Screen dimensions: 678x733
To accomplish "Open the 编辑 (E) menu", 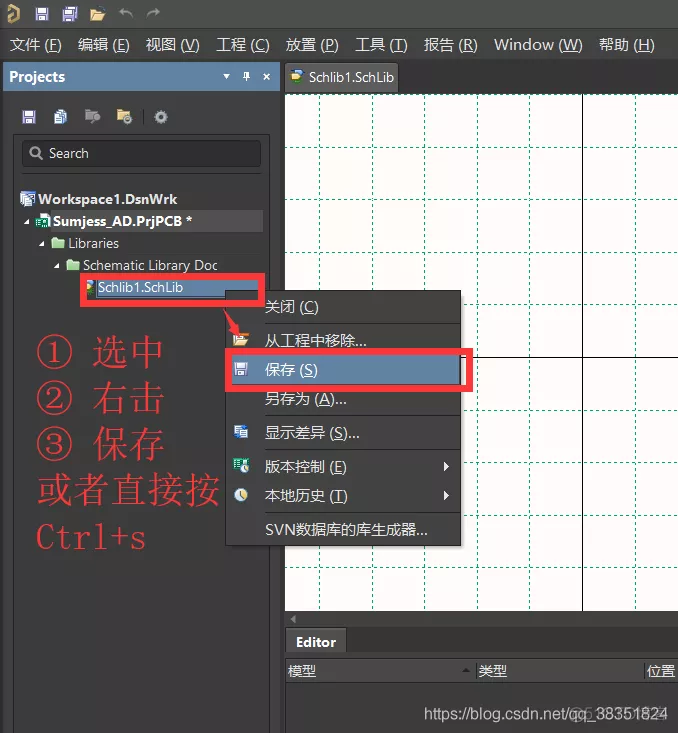I will tap(104, 45).
